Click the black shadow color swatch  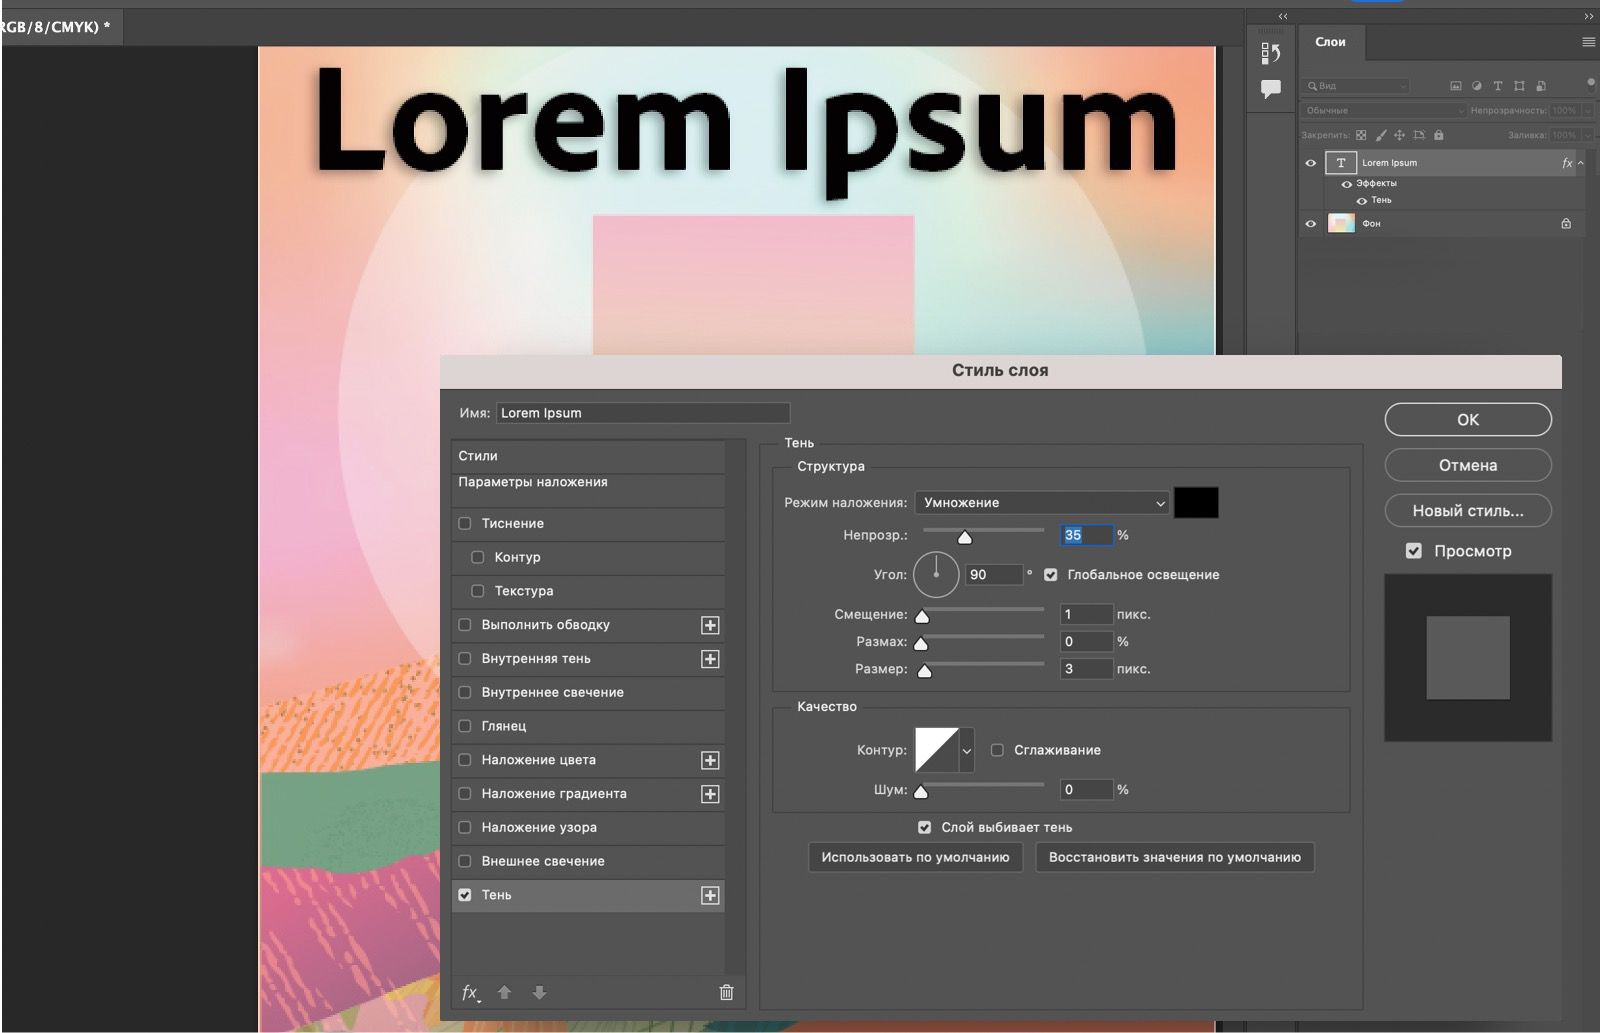point(1195,503)
